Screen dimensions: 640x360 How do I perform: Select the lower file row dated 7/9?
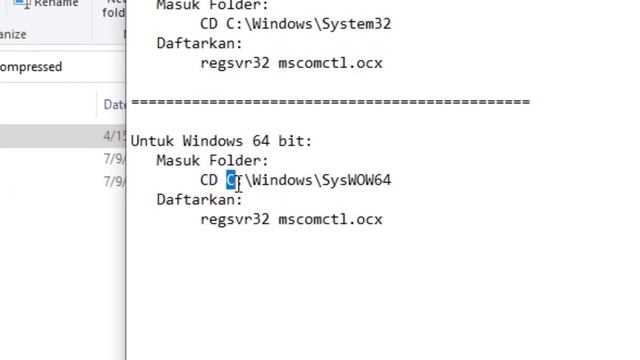point(63,181)
